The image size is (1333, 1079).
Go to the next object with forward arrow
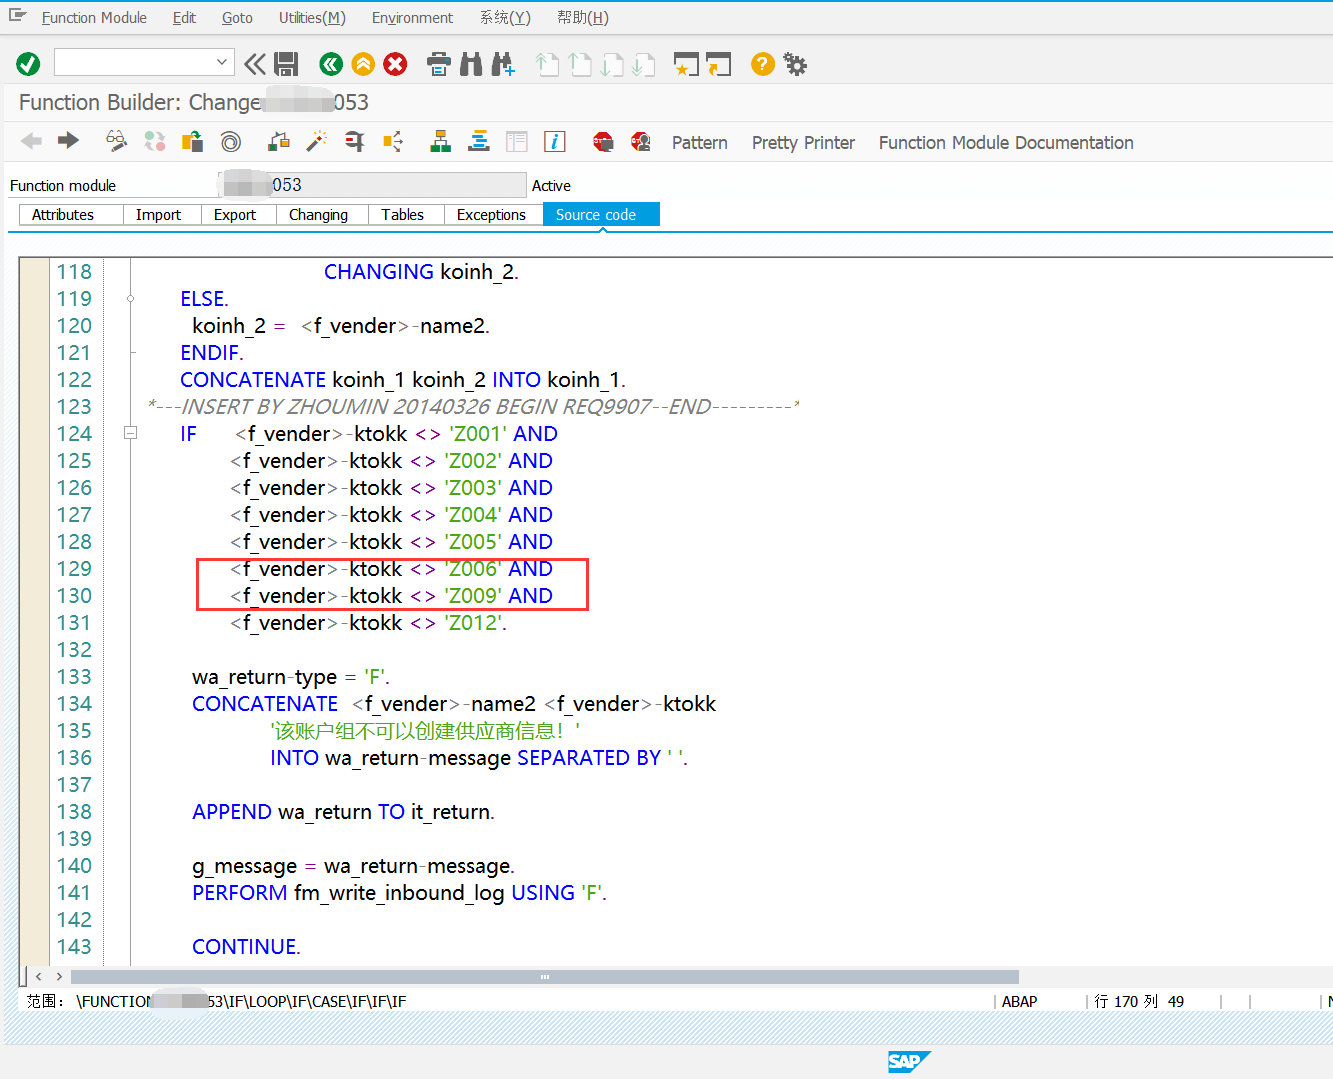[68, 141]
